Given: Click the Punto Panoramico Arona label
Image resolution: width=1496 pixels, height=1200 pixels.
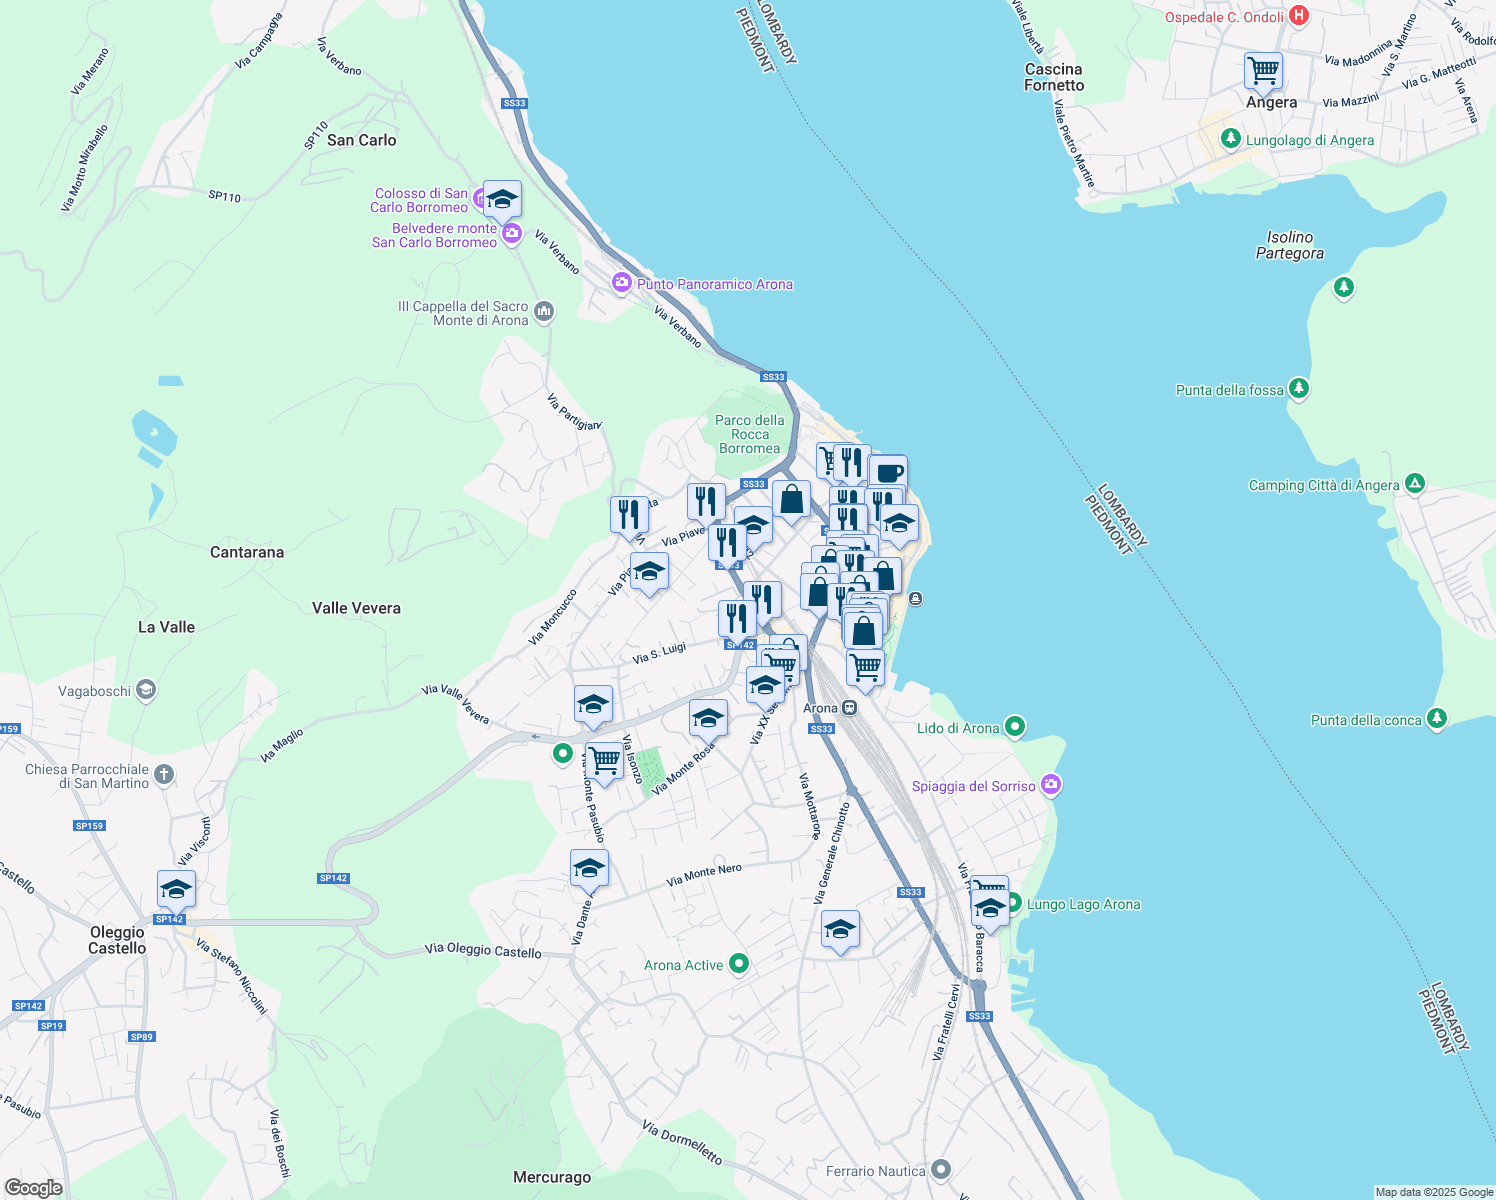Looking at the screenshot, I should click(715, 284).
